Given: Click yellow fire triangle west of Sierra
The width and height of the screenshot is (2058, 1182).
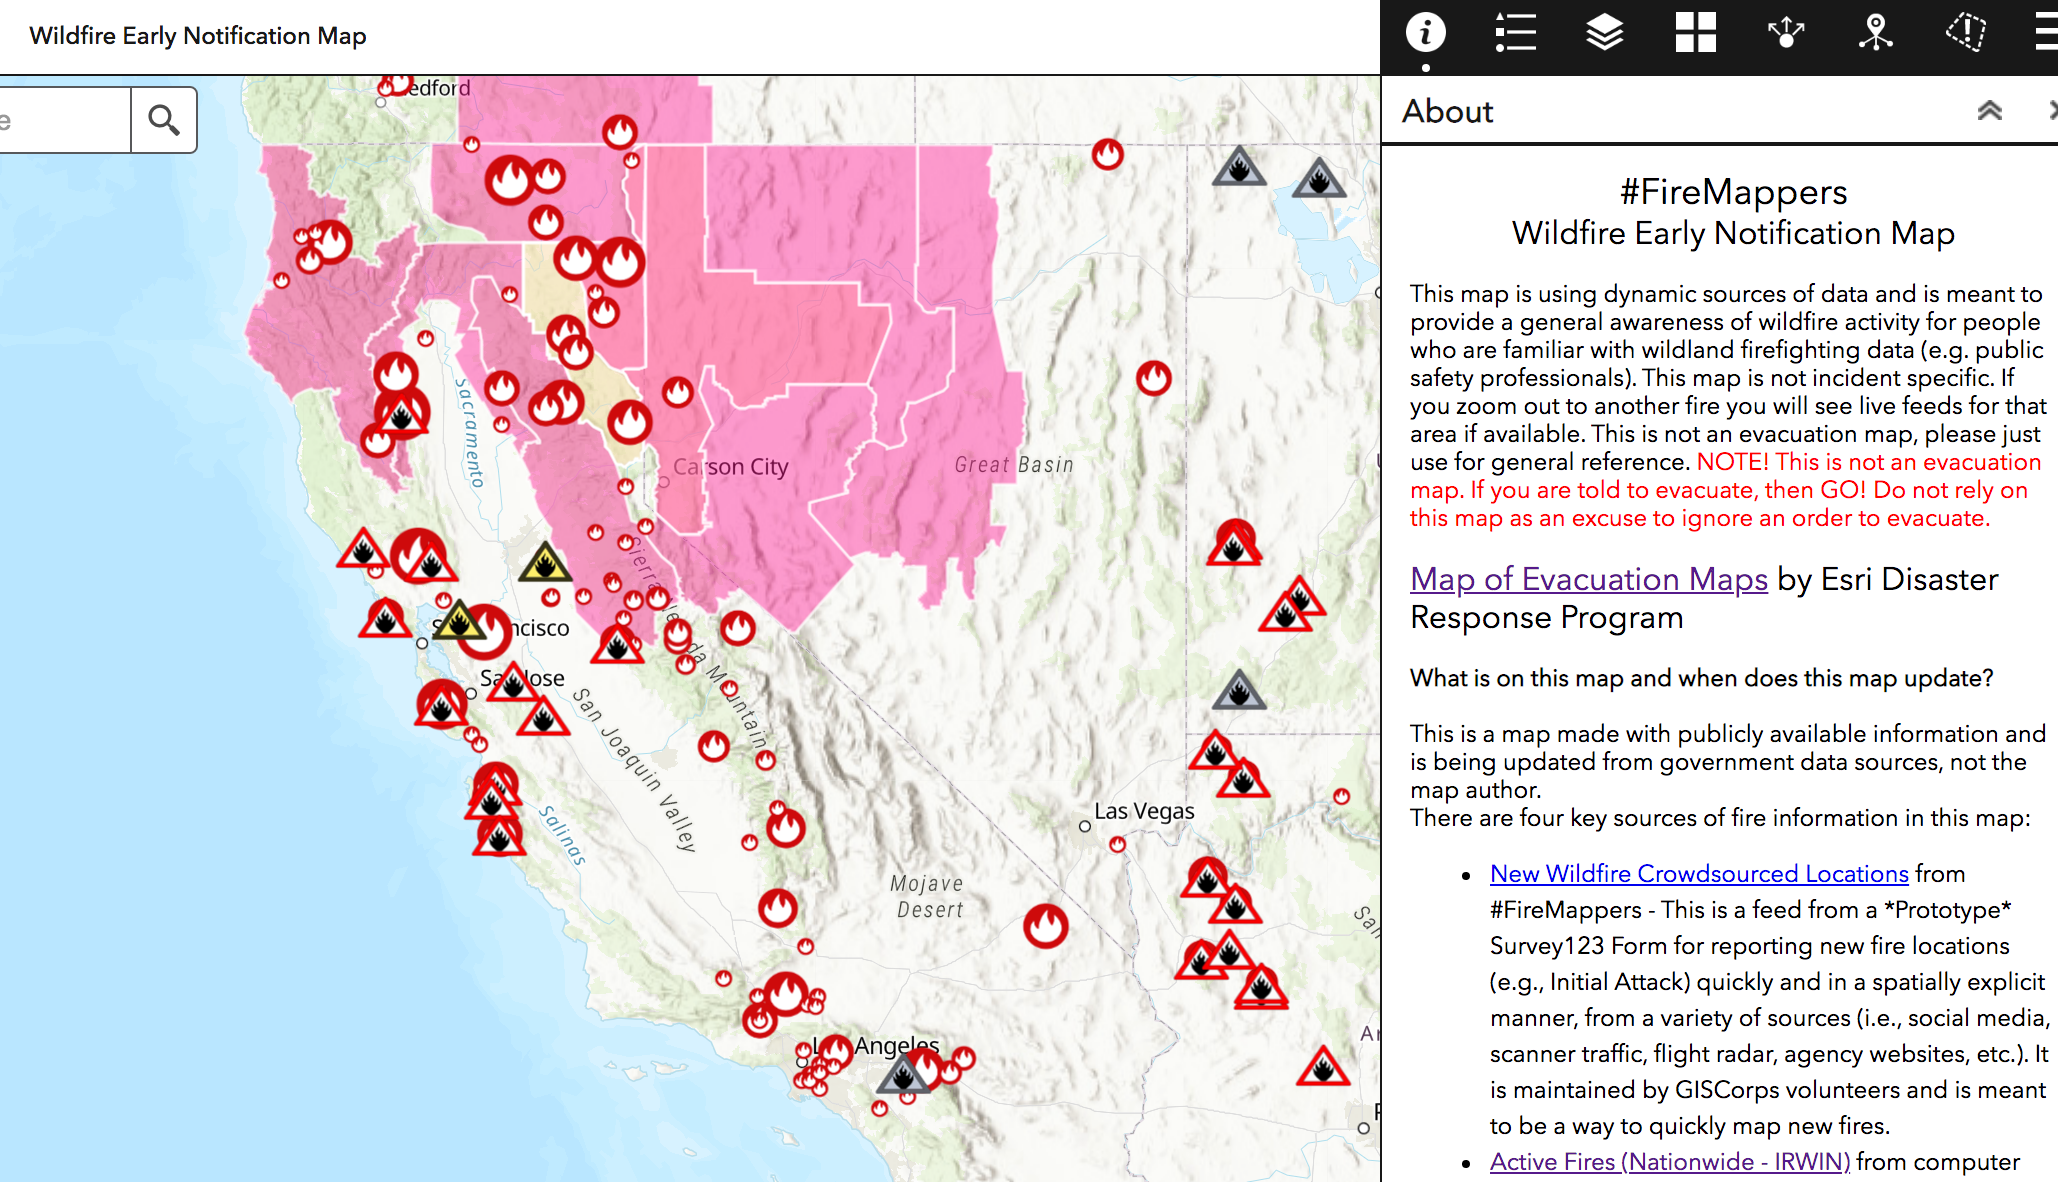Looking at the screenshot, I should pos(545,563).
